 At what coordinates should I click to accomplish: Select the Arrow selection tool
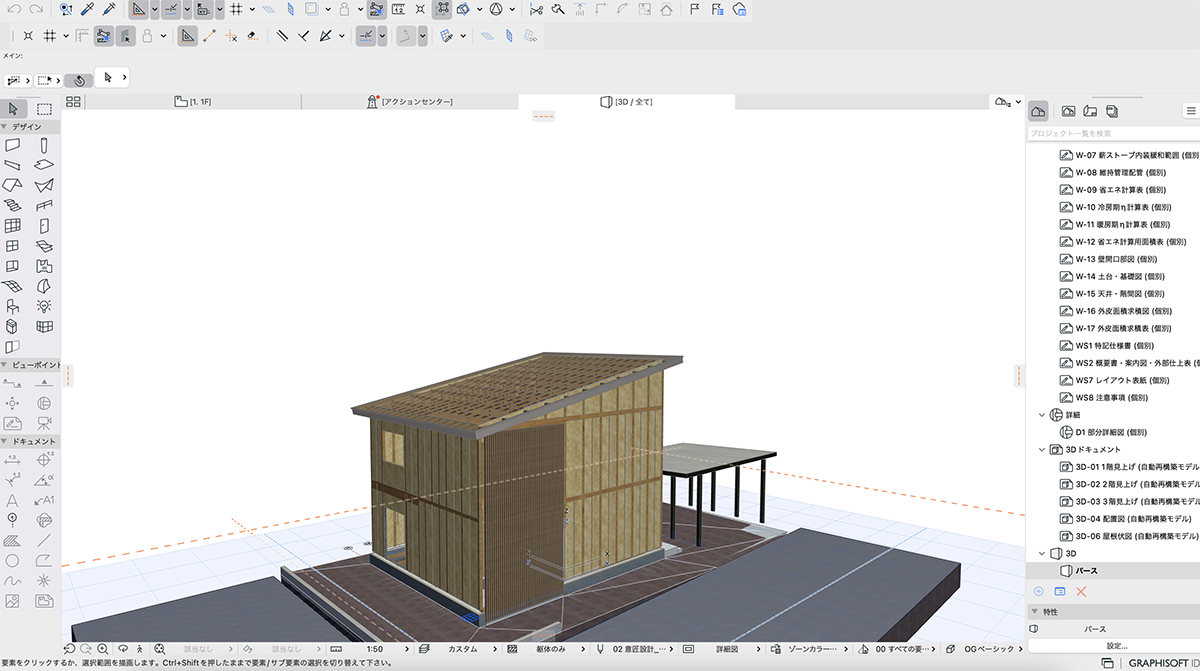14,109
